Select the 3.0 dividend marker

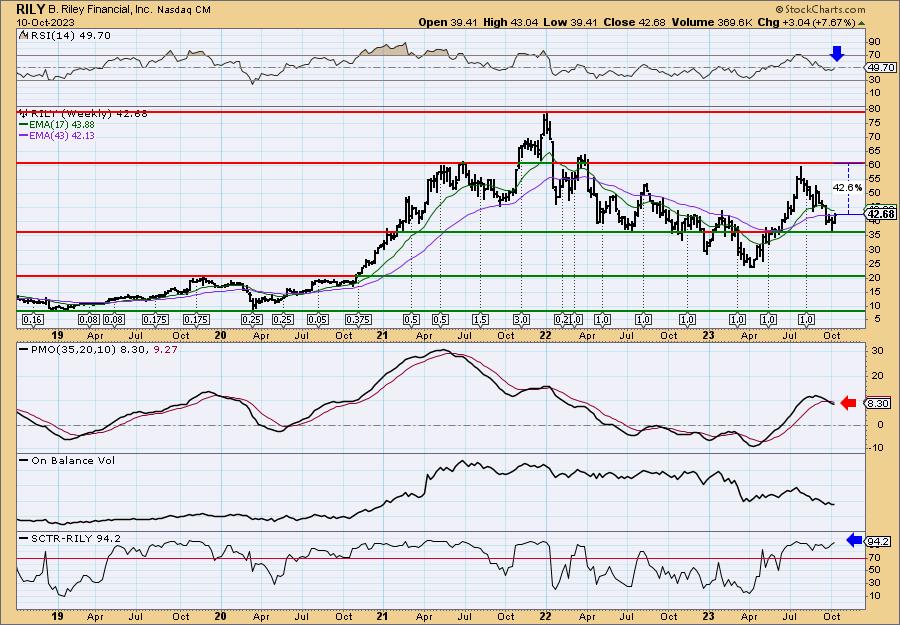(521, 320)
